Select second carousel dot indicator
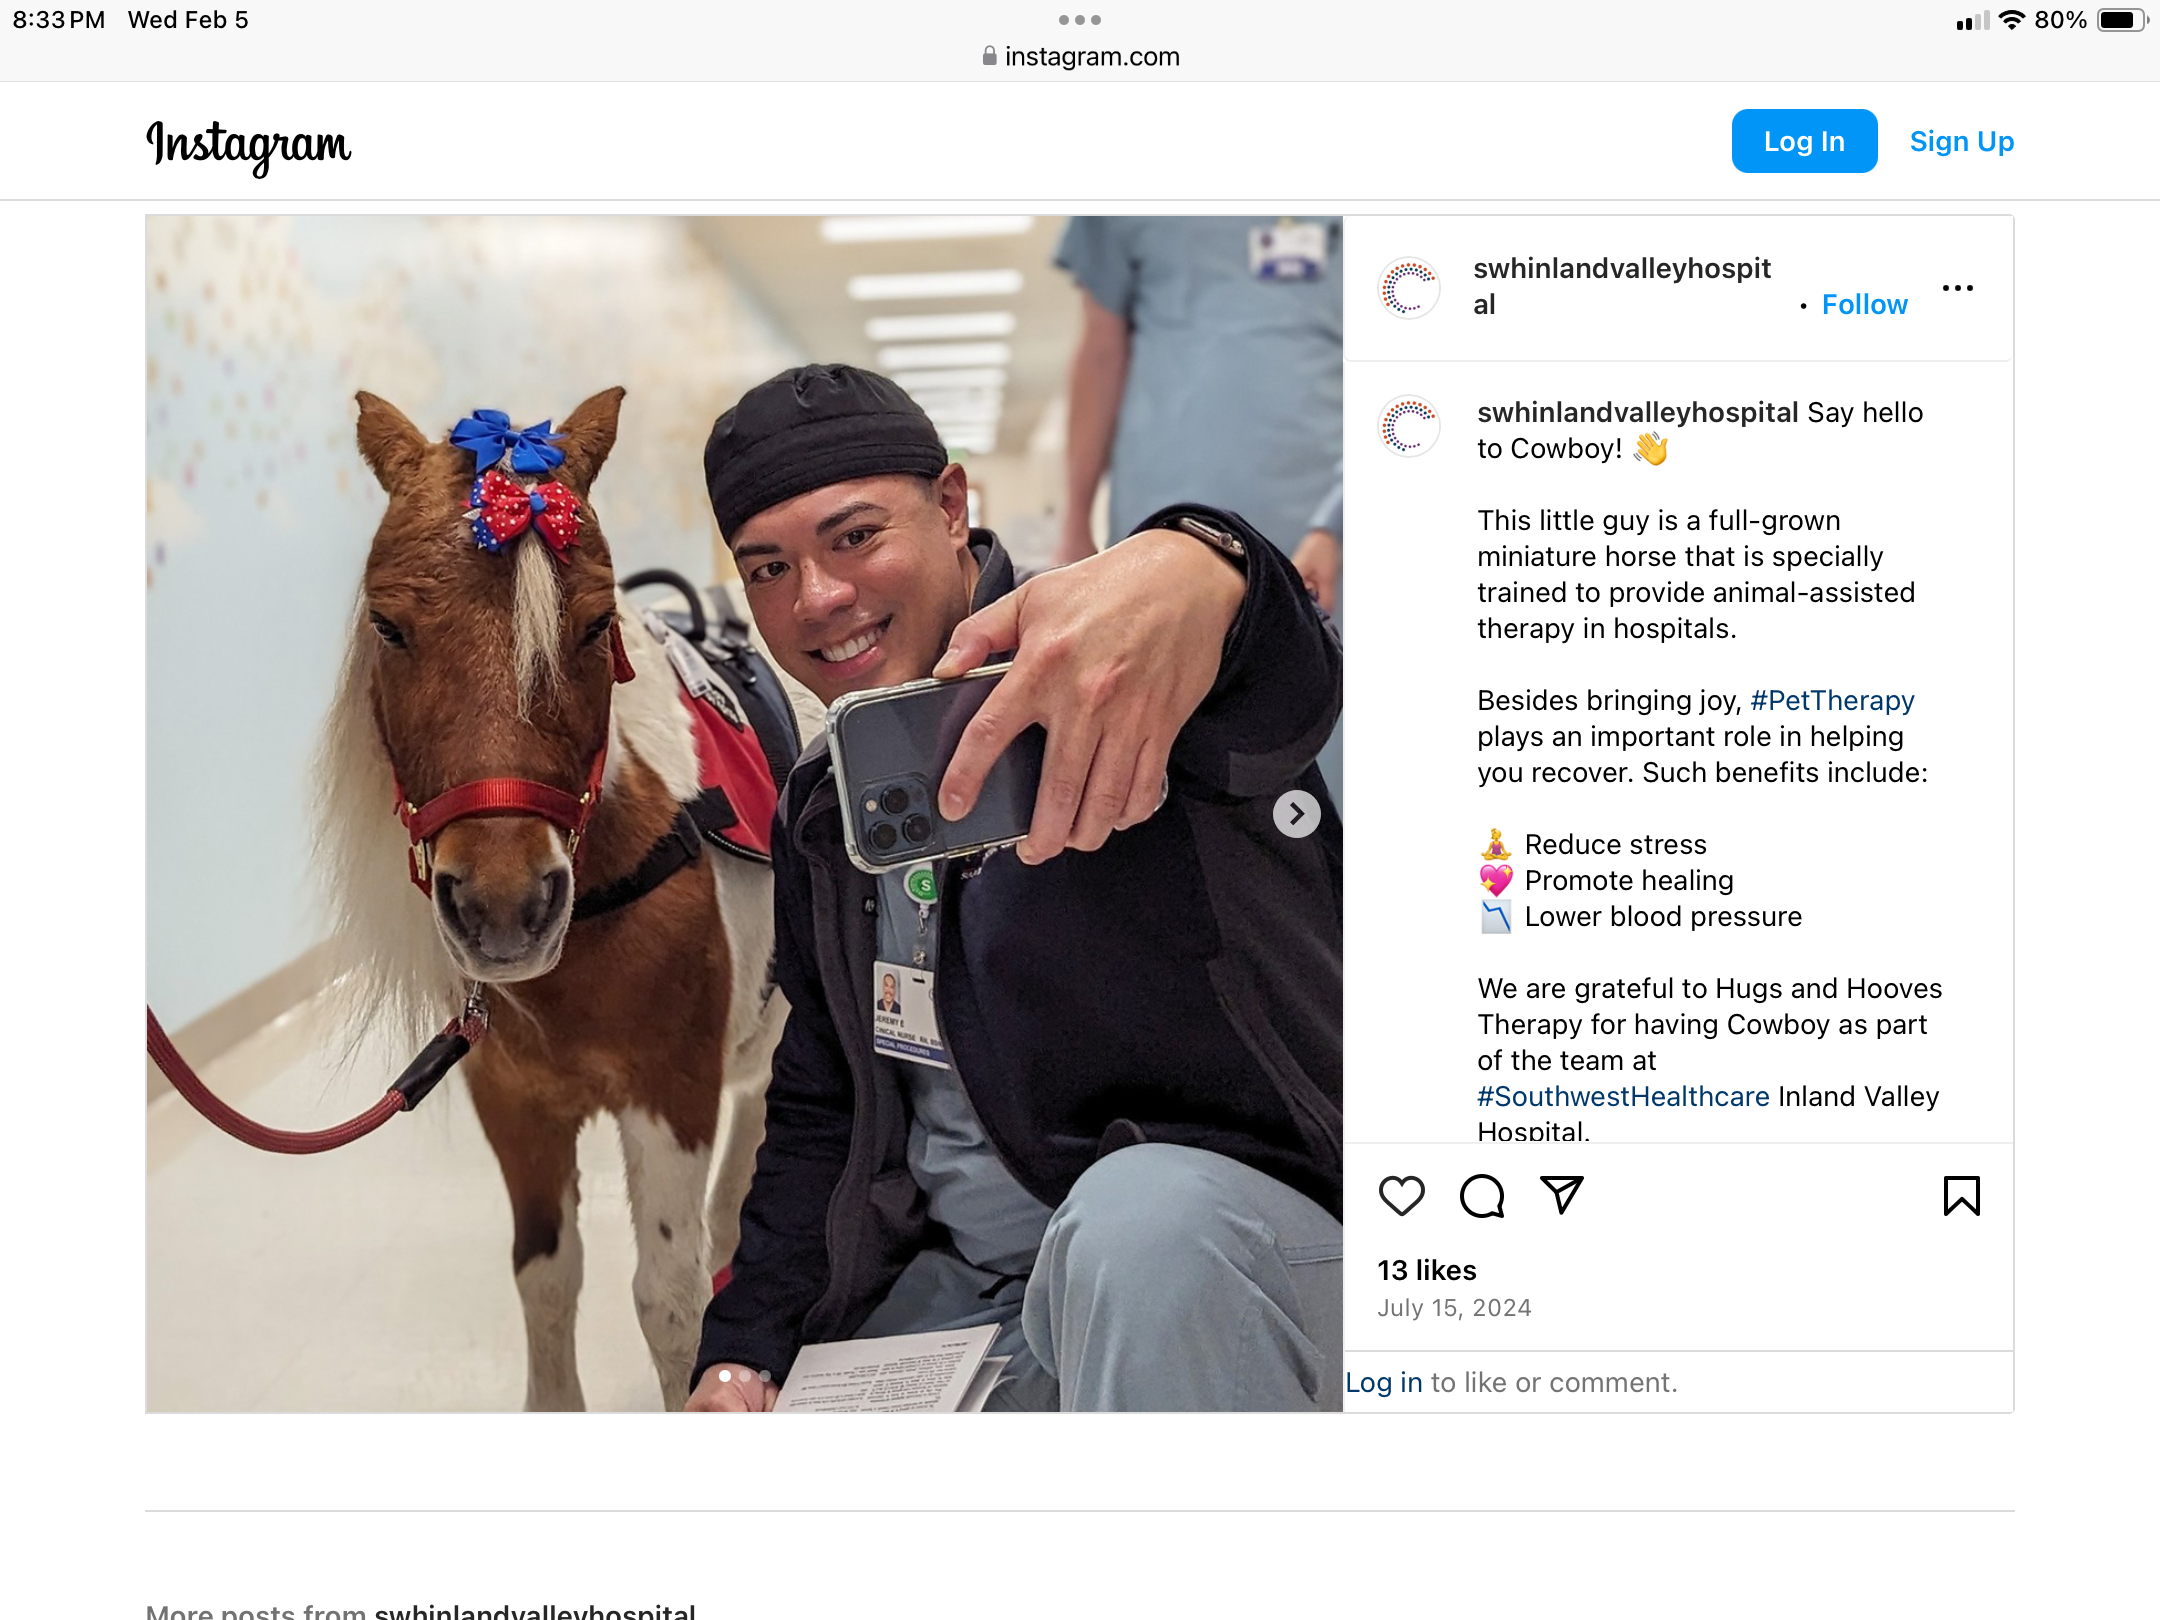 (744, 1376)
